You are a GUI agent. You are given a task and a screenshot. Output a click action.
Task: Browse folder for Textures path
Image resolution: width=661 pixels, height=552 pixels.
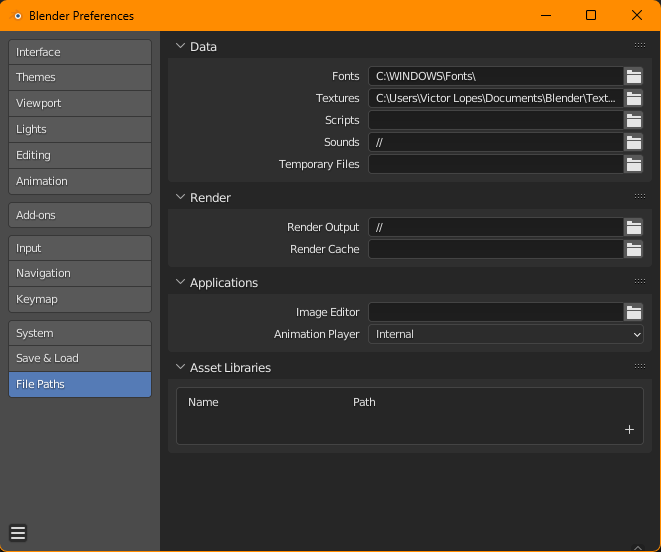pyautogui.click(x=633, y=98)
